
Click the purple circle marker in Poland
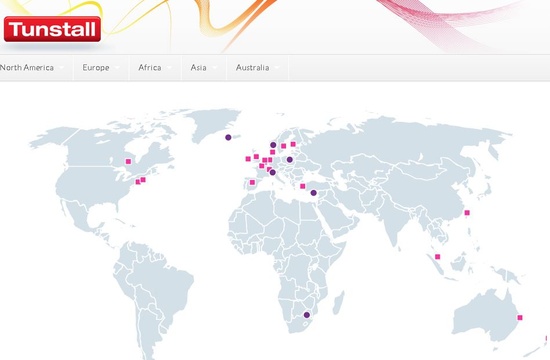pyautogui.click(x=289, y=160)
